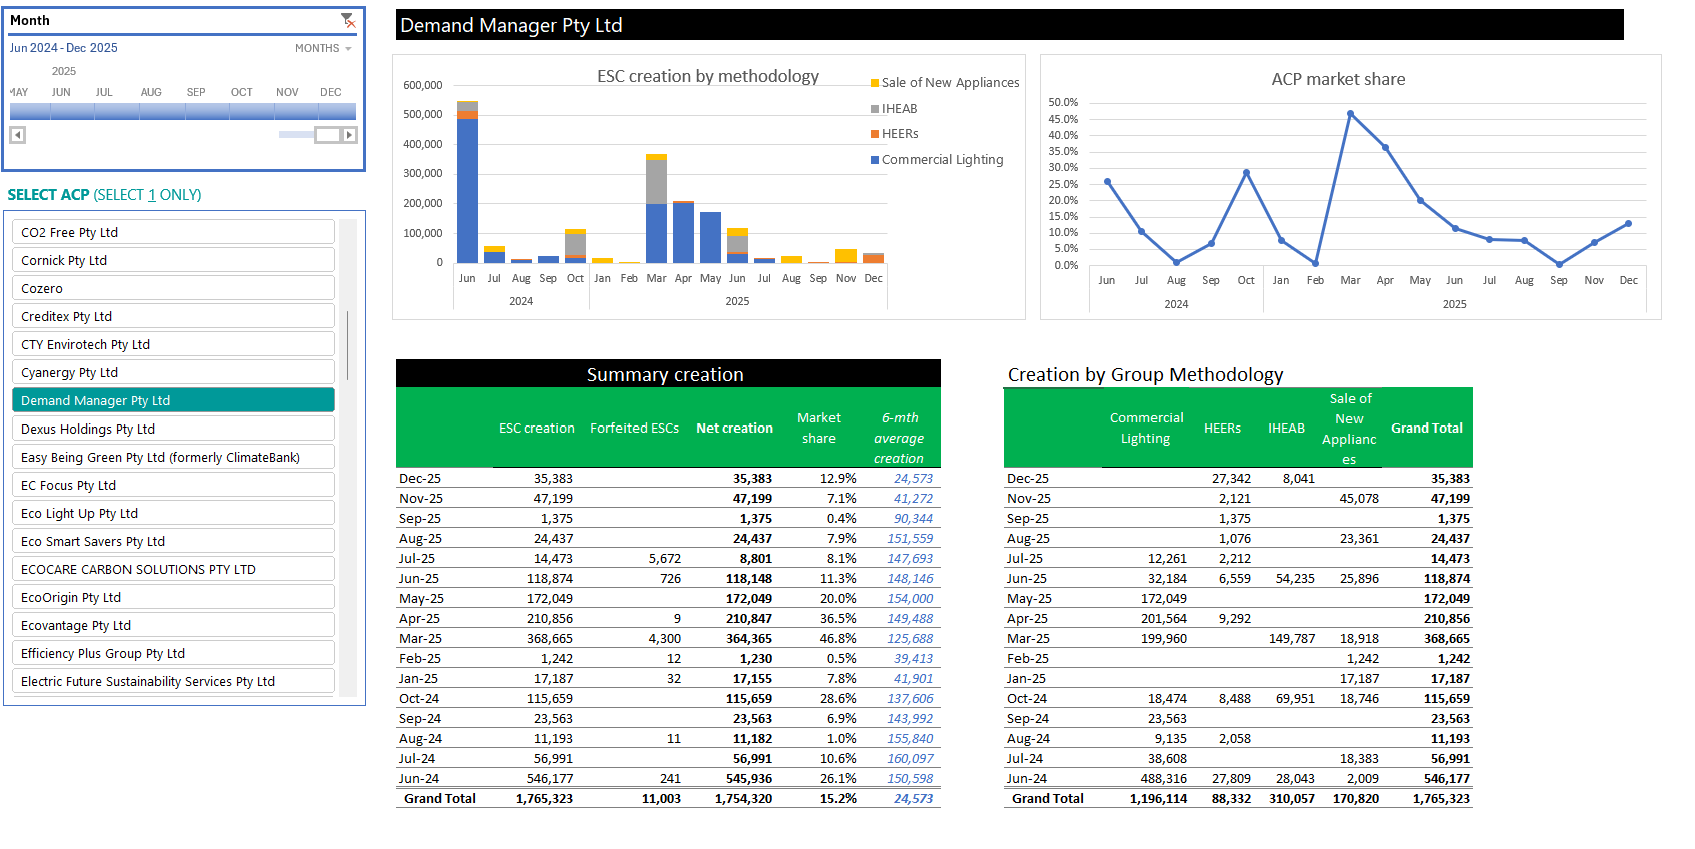
Task: Click the Net creation grand total 1,754,320
Action: point(743,798)
